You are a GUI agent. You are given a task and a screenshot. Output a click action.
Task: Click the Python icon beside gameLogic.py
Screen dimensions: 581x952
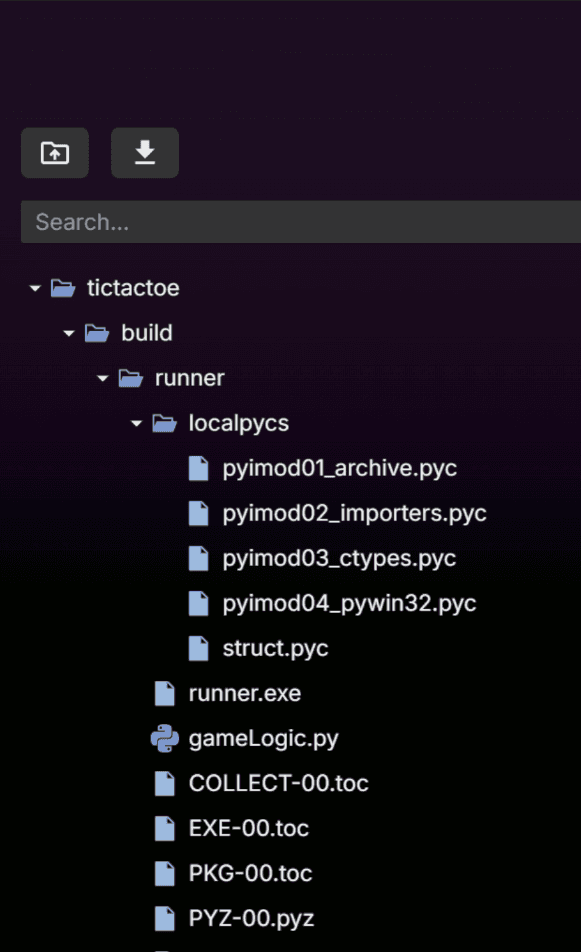coord(164,738)
